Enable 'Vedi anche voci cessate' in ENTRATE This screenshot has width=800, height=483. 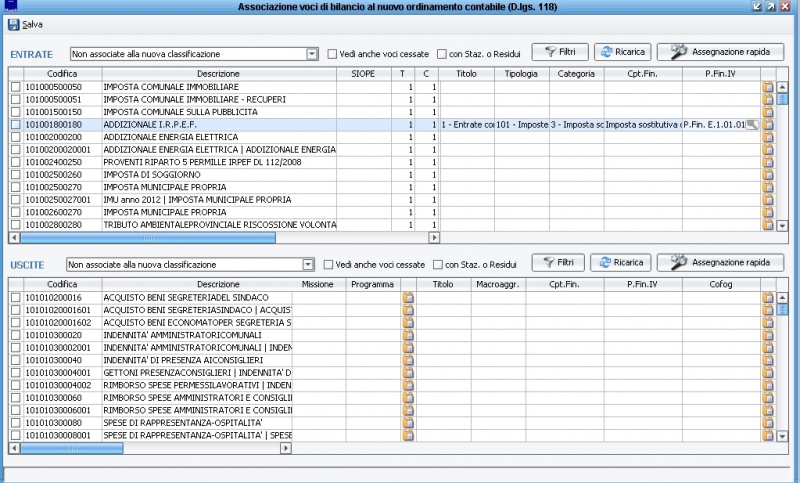click(x=332, y=54)
